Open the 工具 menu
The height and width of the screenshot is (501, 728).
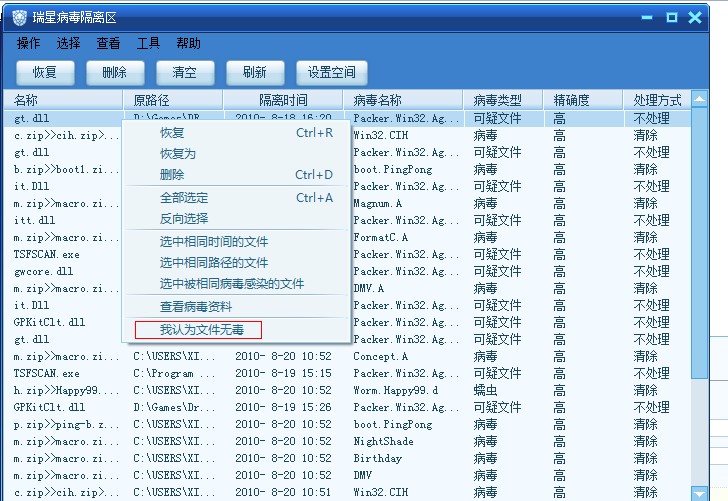click(x=148, y=43)
